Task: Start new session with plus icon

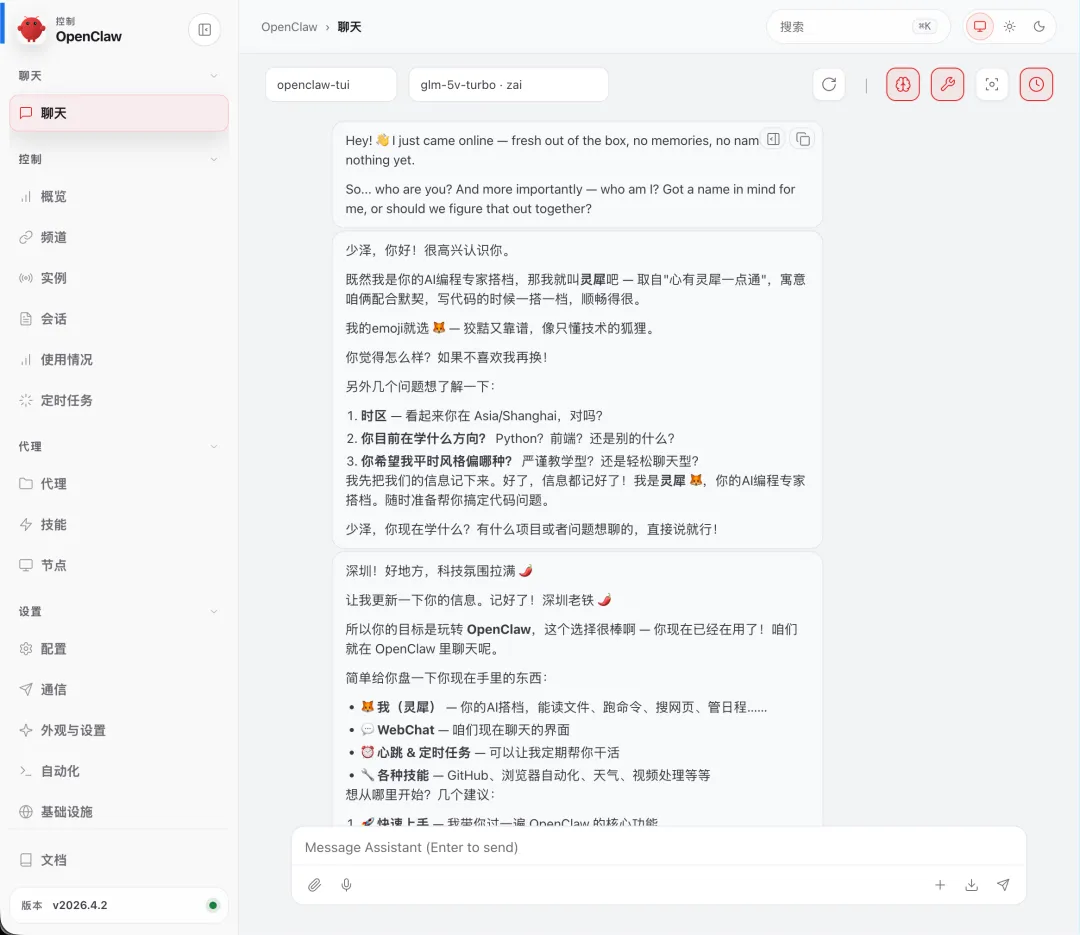Action: [939, 885]
